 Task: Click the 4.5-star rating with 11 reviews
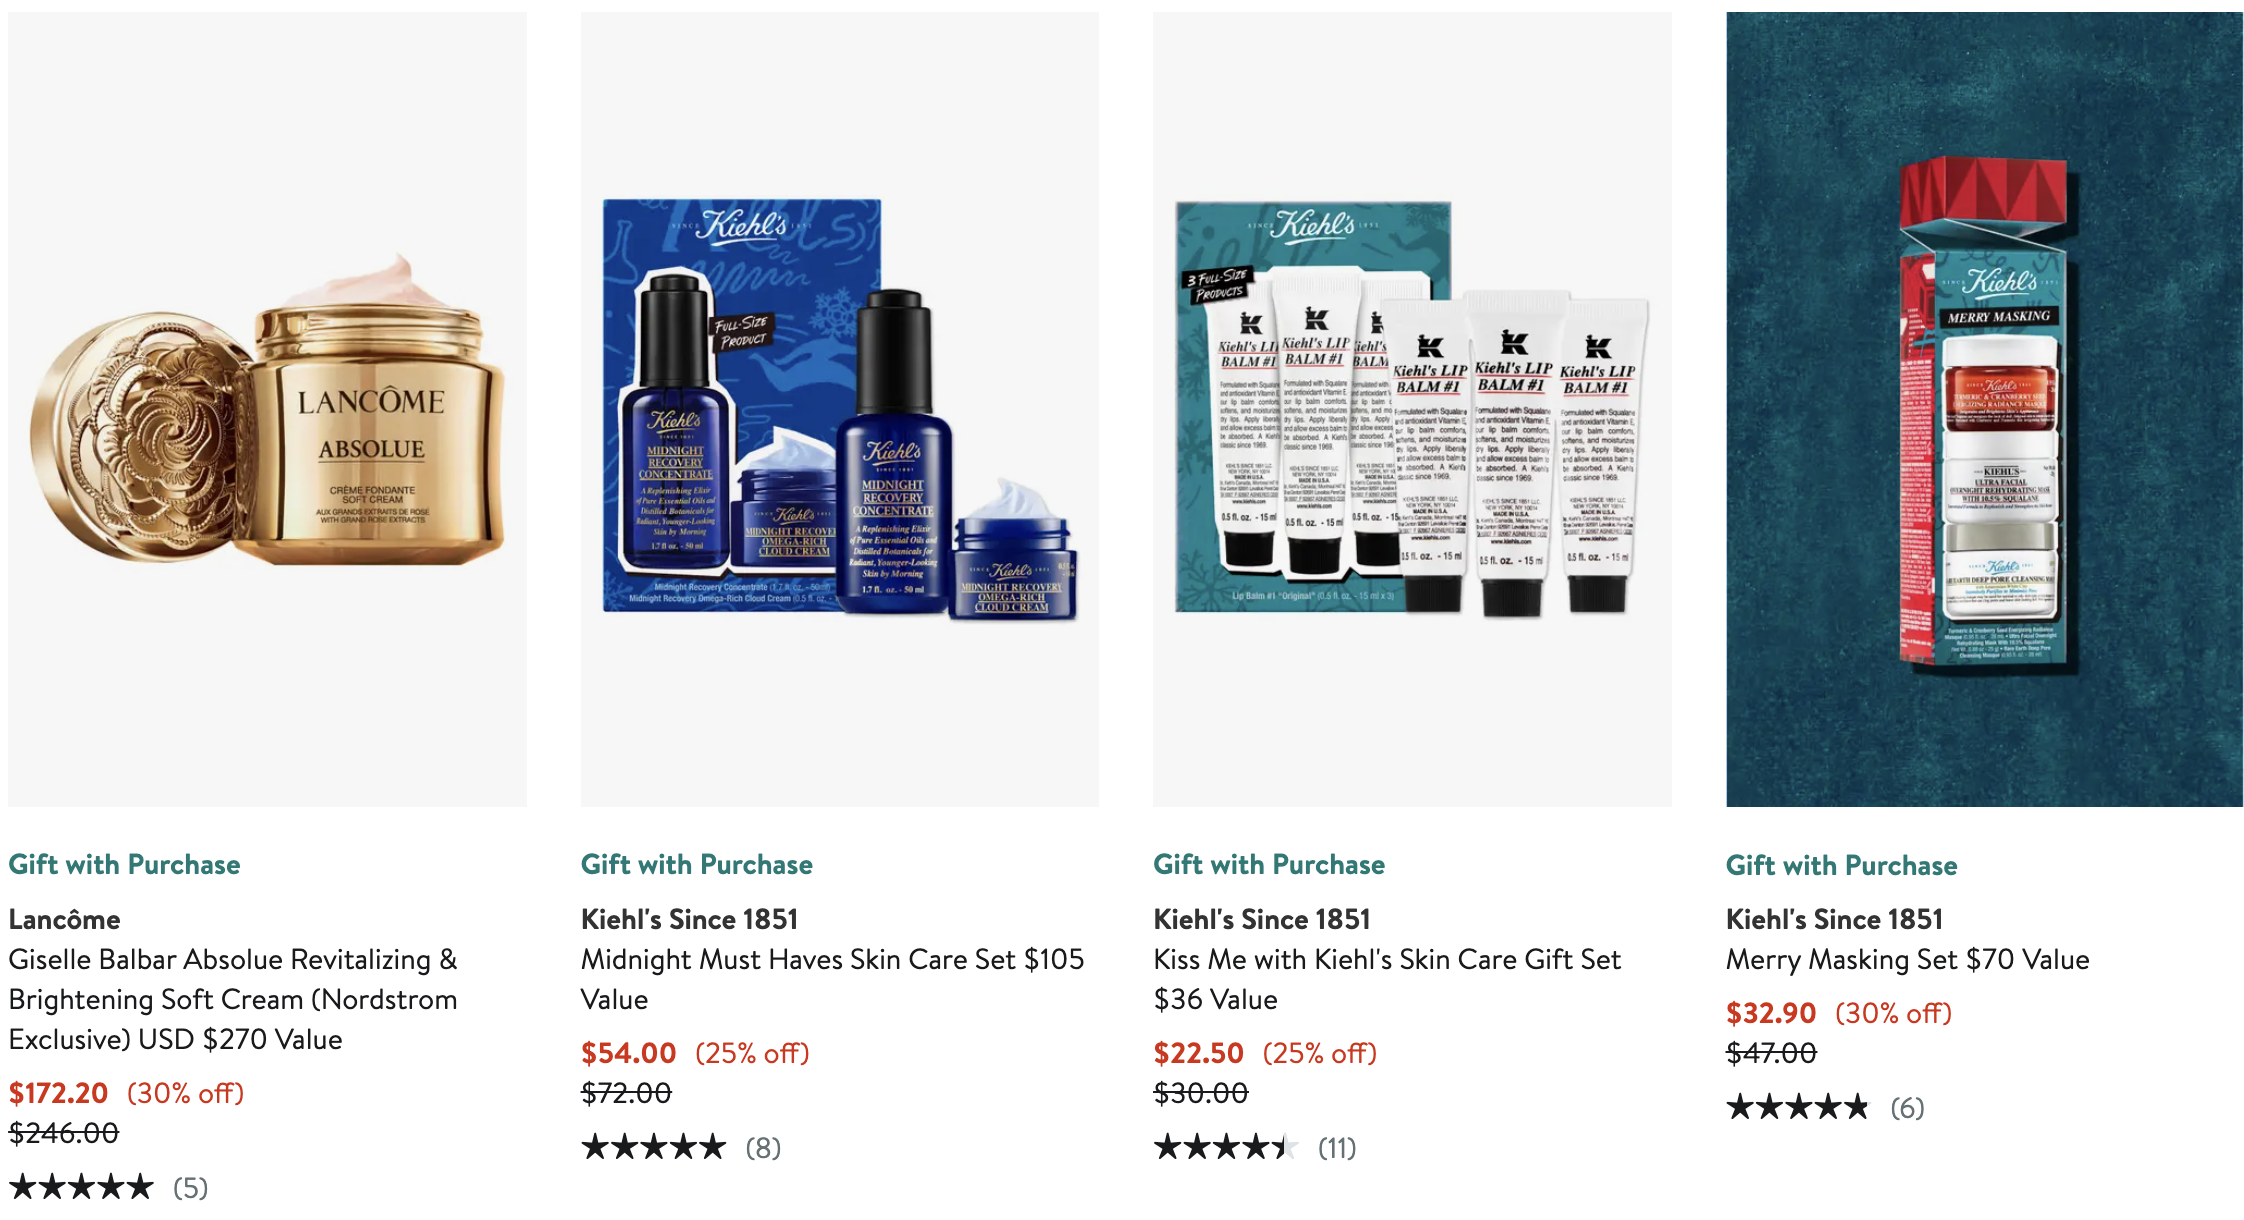[x=1255, y=1147]
